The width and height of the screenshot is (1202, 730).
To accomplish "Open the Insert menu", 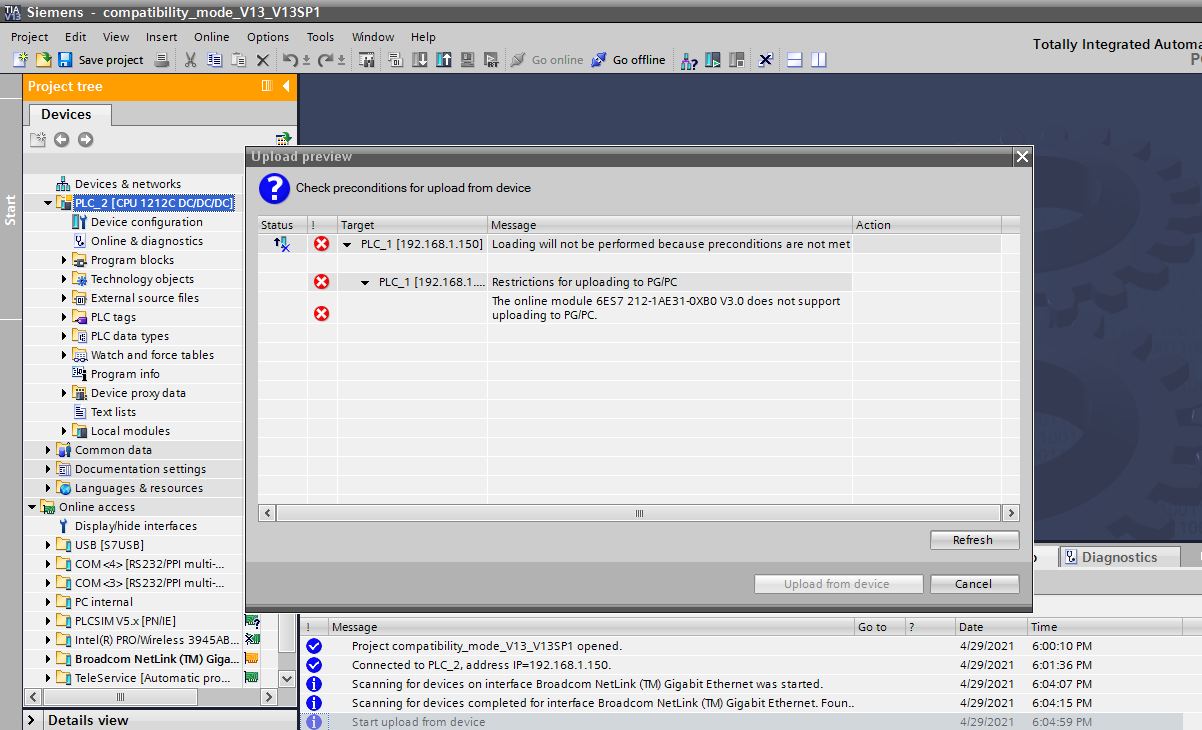I will pyautogui.click(x=161, y=37).
